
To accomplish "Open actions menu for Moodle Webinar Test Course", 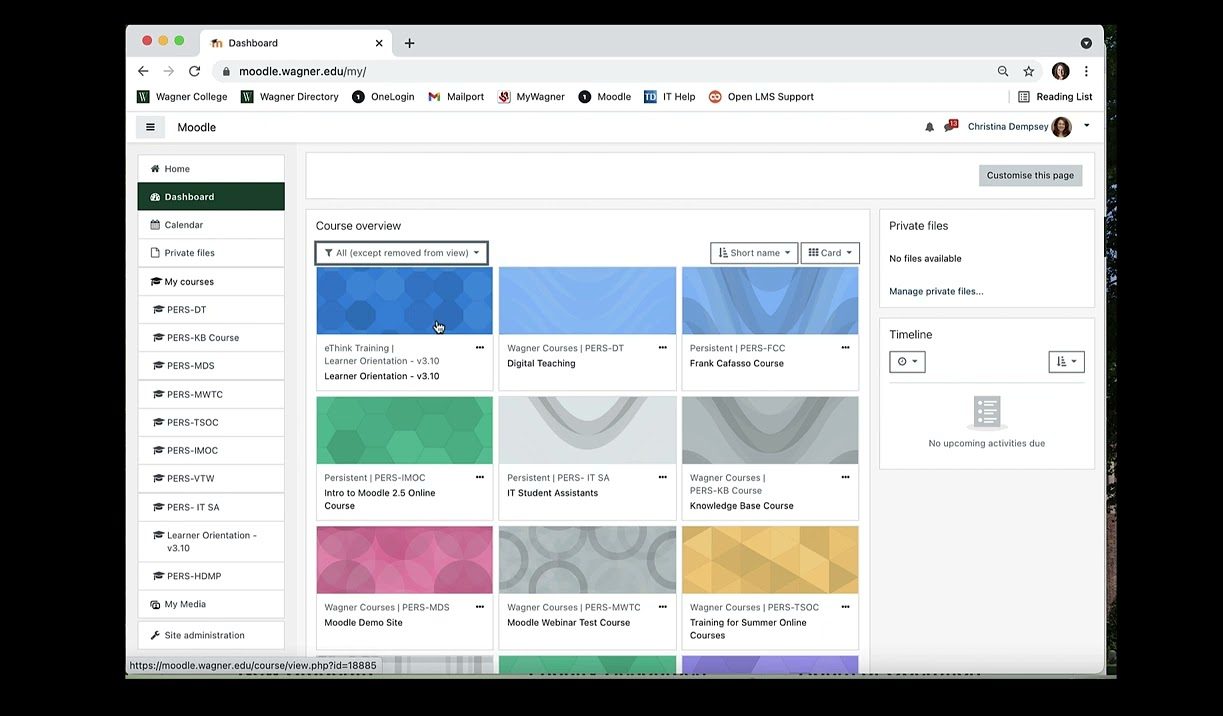I will coord(662,607).
